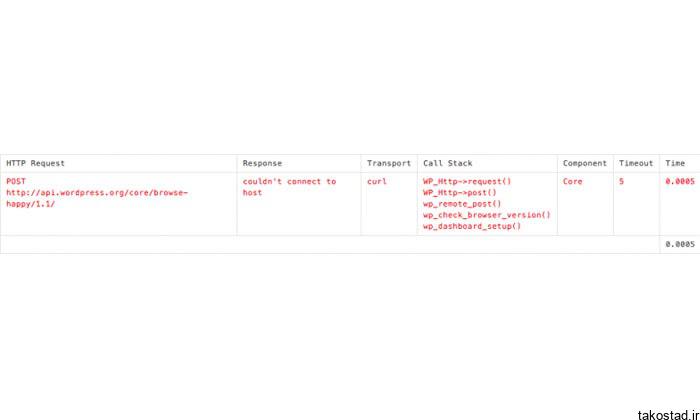Click the total time in footer row
700x420 pixels.
(679, 244)
